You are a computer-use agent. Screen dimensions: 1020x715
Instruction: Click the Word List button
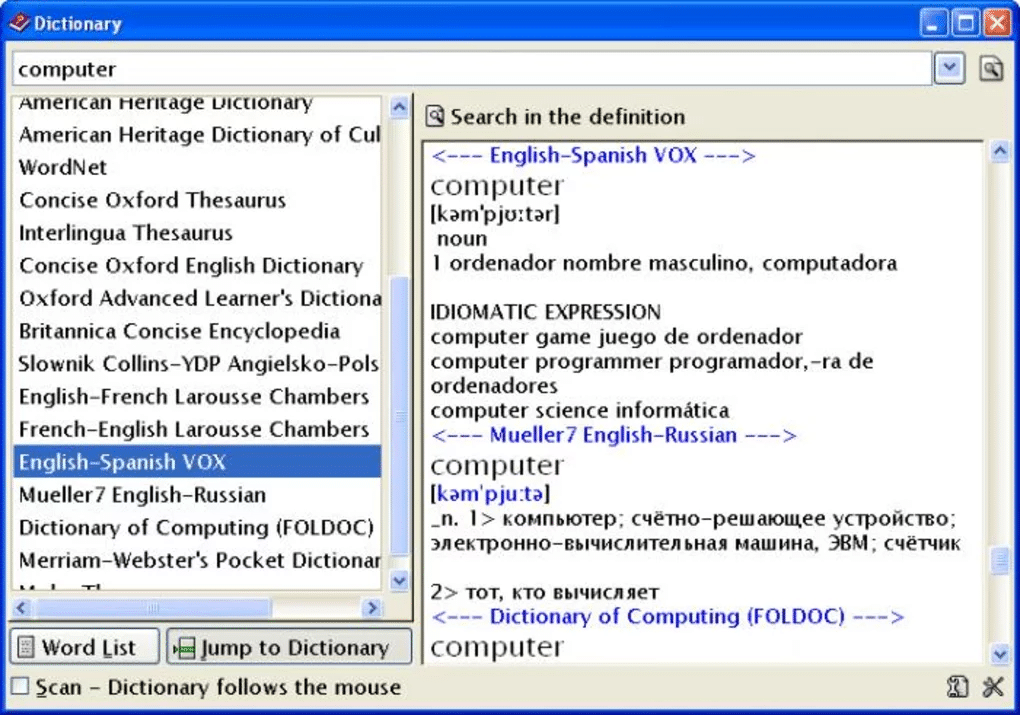point(84,647)
